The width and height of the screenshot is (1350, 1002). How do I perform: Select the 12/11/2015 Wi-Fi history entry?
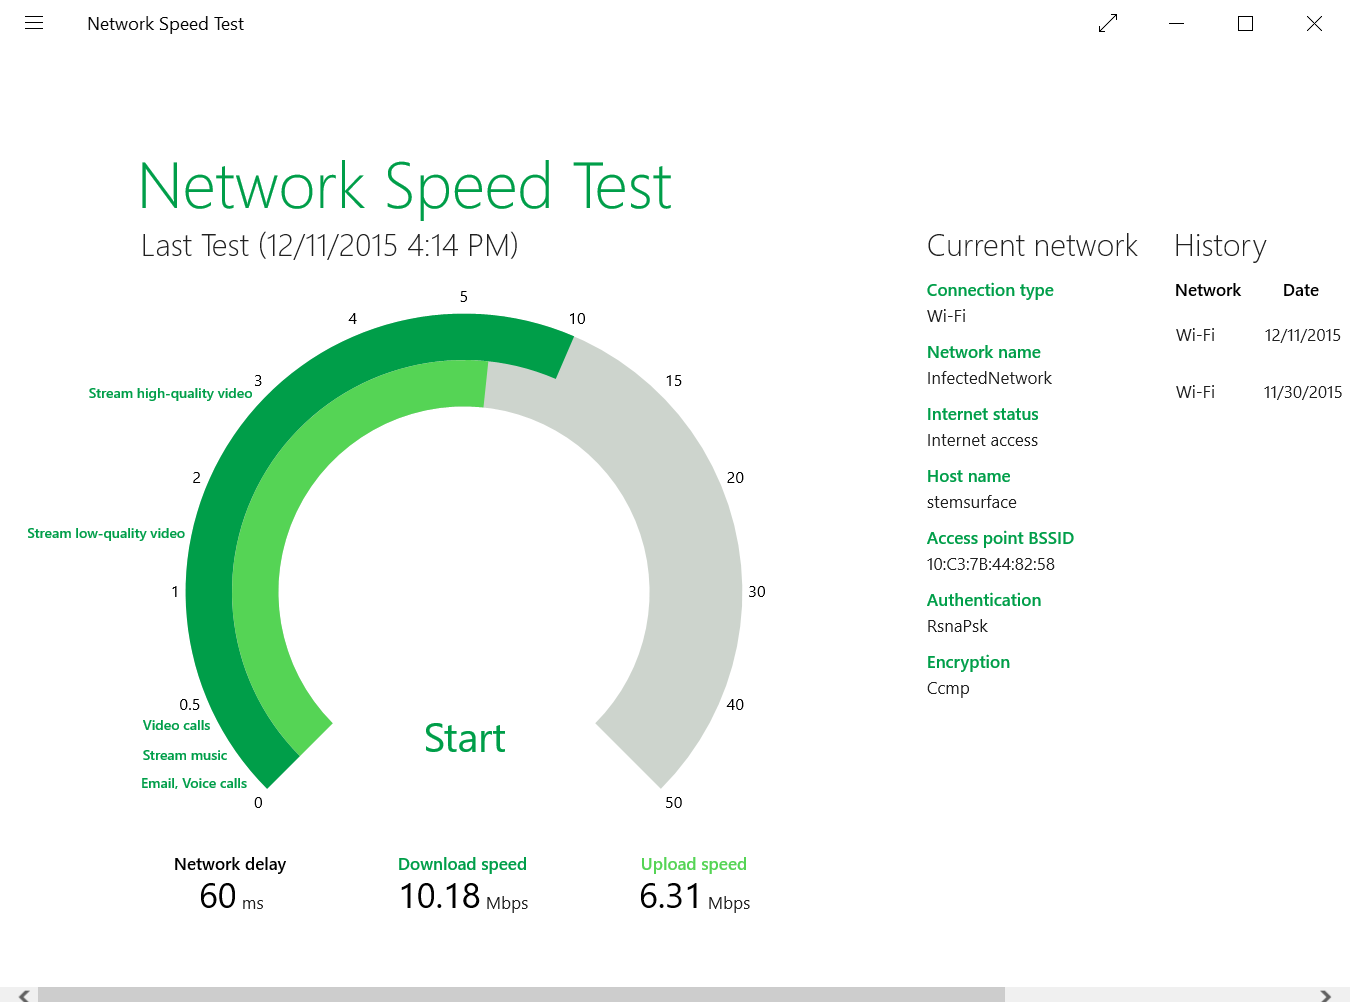point(1258,335)
